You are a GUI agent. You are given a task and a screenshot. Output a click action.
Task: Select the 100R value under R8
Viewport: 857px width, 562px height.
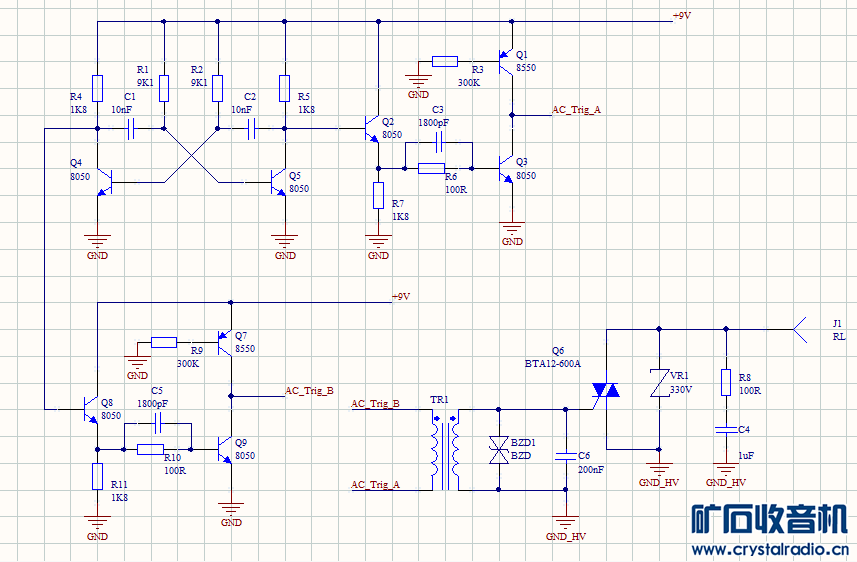pos(750,390)
